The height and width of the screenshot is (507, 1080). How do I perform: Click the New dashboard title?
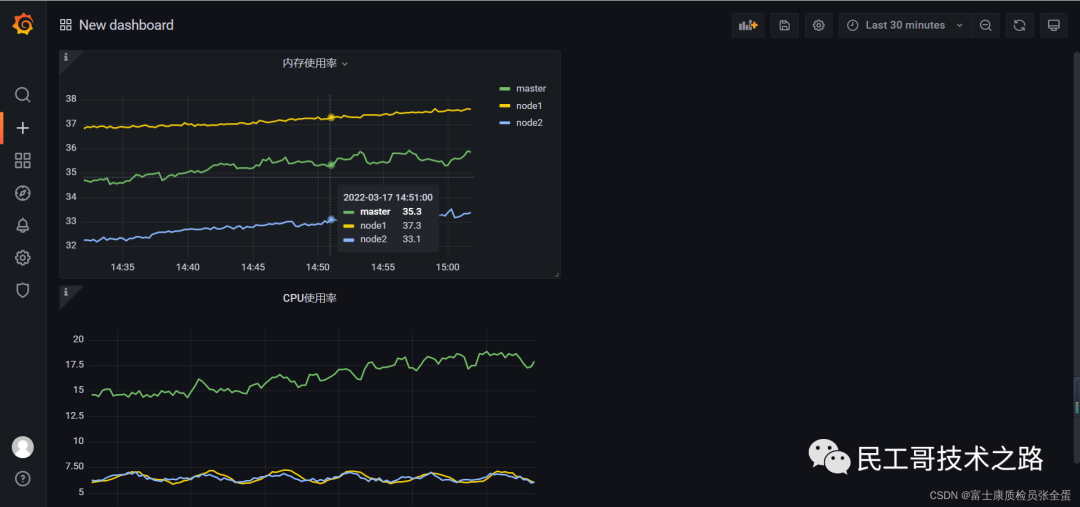tap(126, 25)
